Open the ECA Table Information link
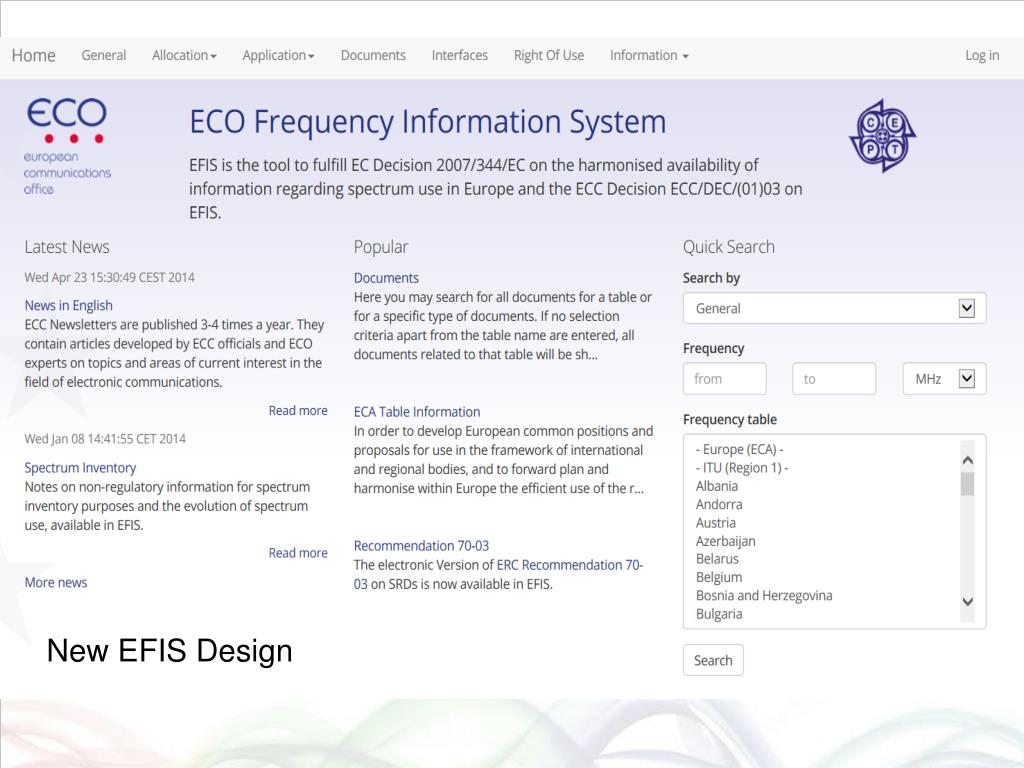This screenshot has width=1024, height=768. [x=417, y=412]
